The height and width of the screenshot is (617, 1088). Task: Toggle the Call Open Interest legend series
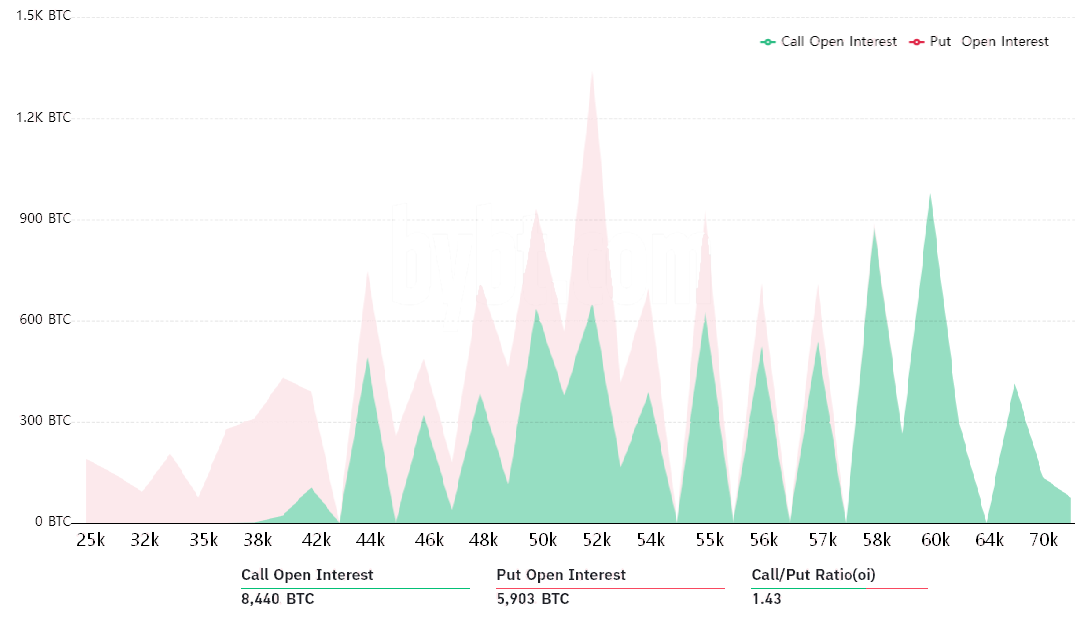(x=838, y=42)
